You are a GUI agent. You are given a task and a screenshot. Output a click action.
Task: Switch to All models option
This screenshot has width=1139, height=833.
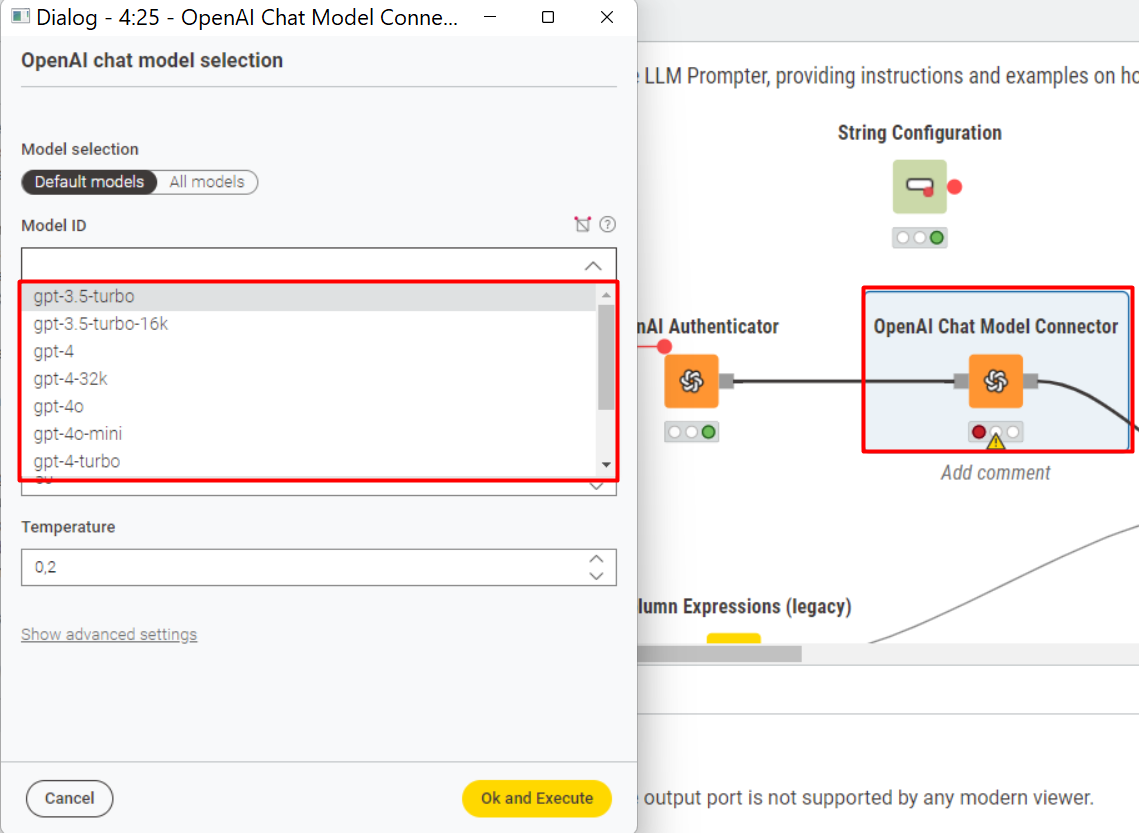click(x=207, y=182)
